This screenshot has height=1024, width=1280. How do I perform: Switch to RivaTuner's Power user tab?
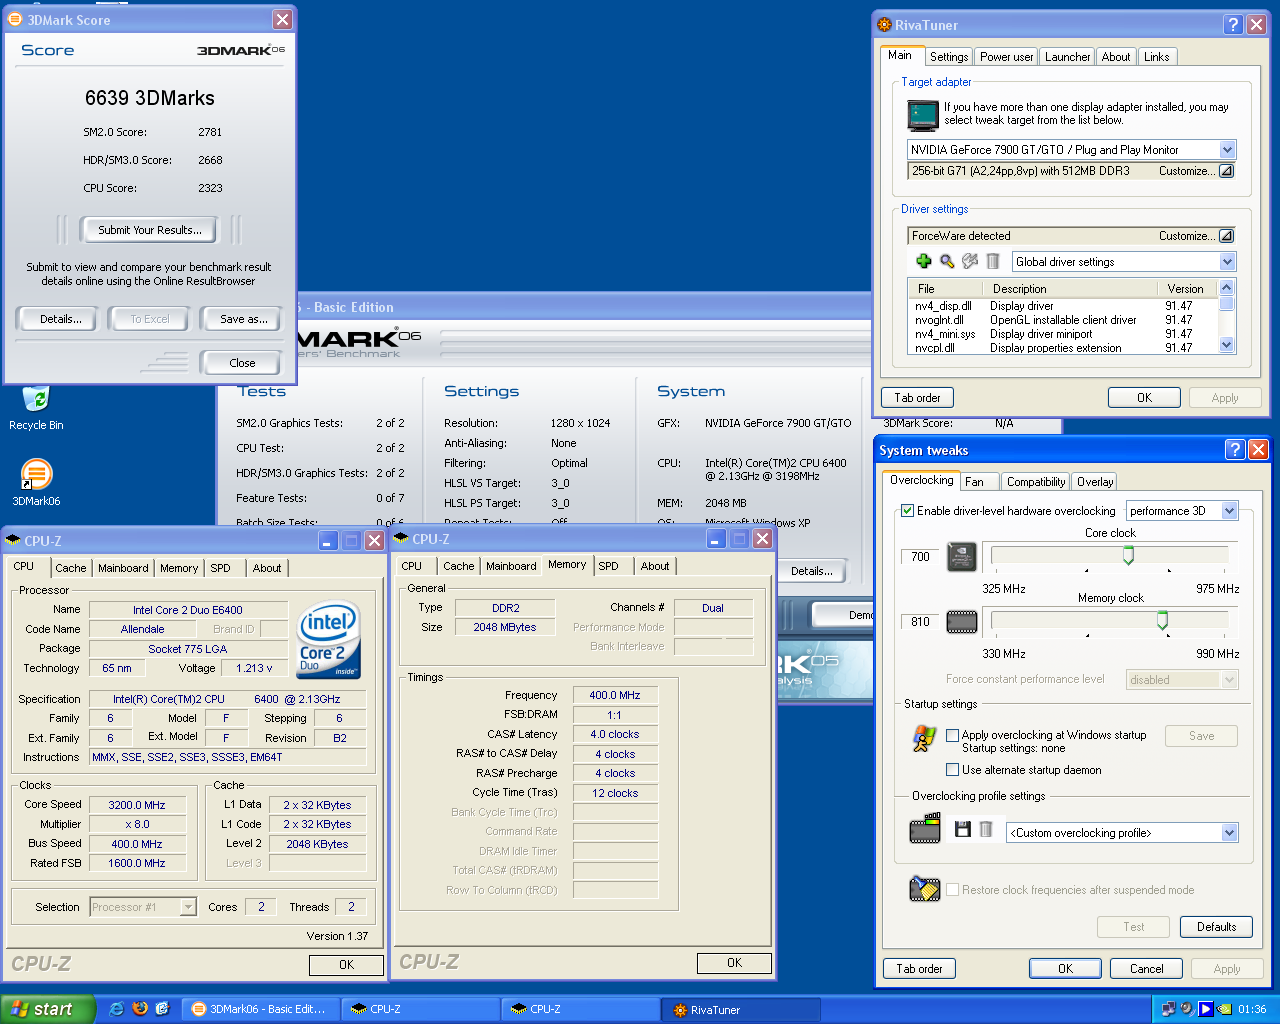click(x=1006, y=57)
